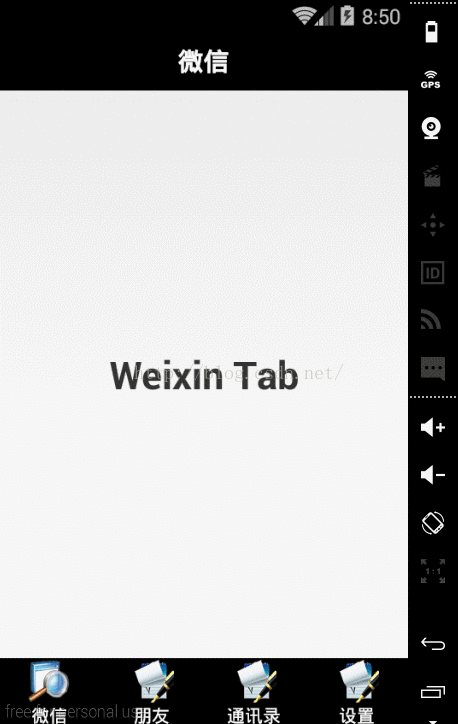The width and height of the screenshot is (458, 724).
Task: Increase volume with the speaker plus button
Action: (x=433, y=428)
